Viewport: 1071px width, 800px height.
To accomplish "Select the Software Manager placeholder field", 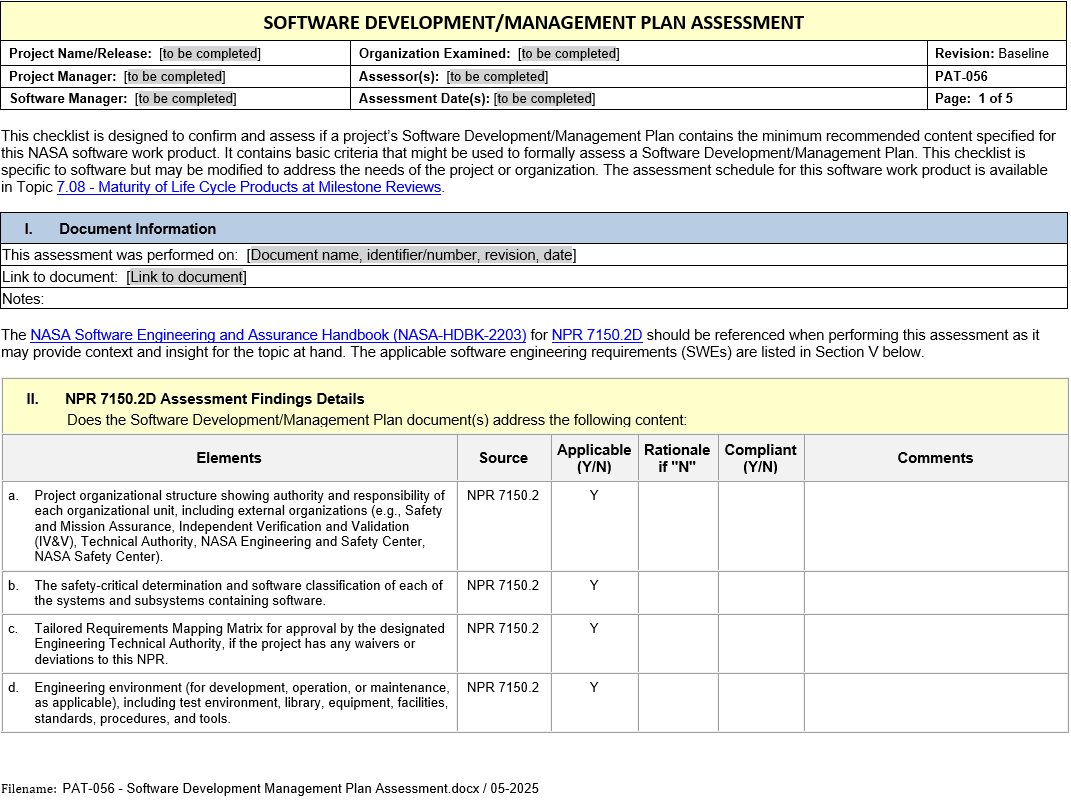I will [186, 98].
